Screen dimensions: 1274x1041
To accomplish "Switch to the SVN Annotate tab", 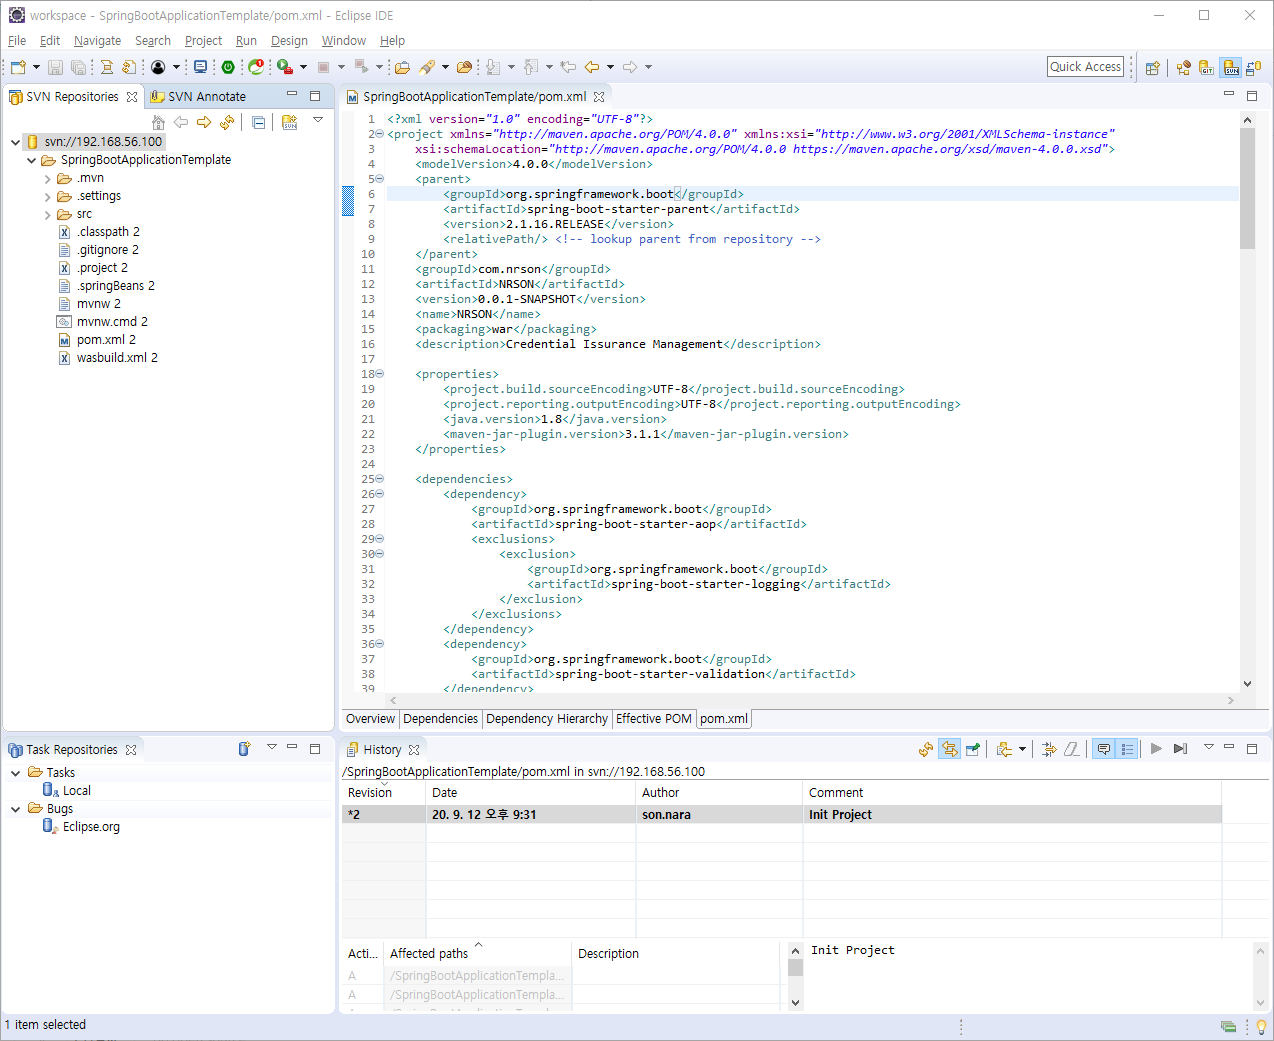I will 198,97.
